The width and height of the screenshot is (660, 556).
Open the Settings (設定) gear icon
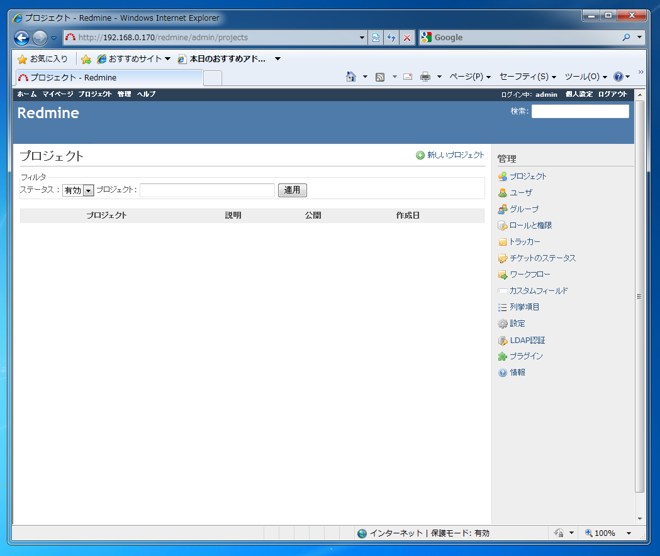502,324
